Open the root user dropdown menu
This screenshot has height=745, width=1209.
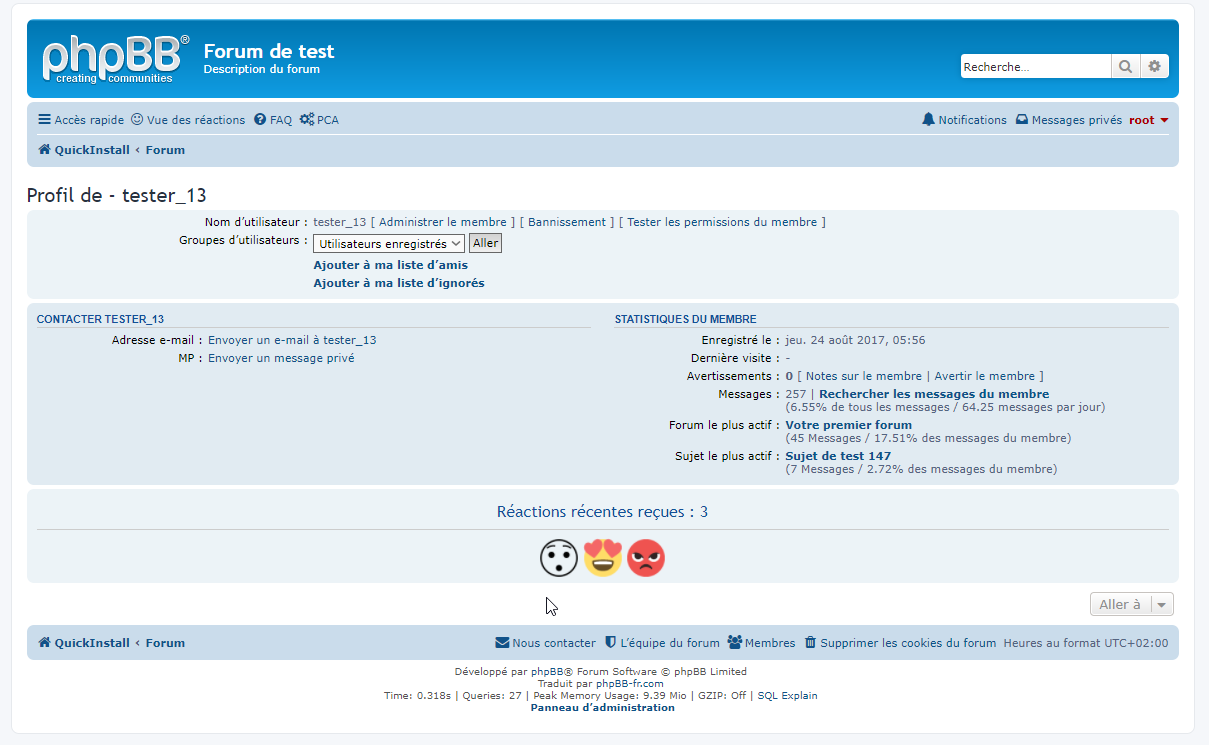click(x=1148, y=120)
